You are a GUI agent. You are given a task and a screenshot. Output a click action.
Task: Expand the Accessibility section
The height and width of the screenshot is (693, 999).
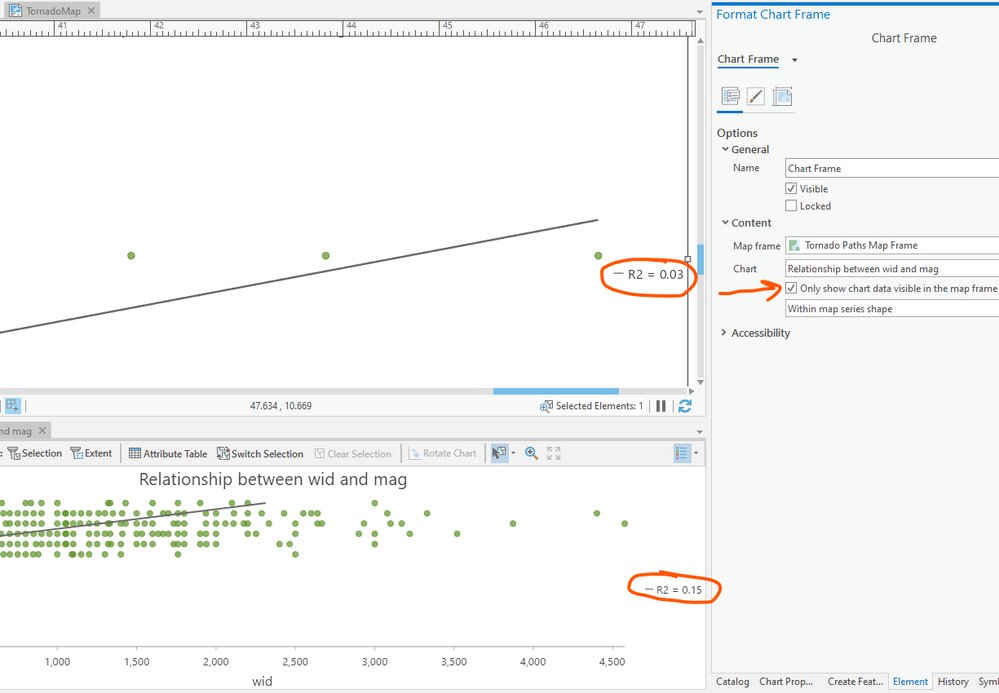click(x=724, y=332)
